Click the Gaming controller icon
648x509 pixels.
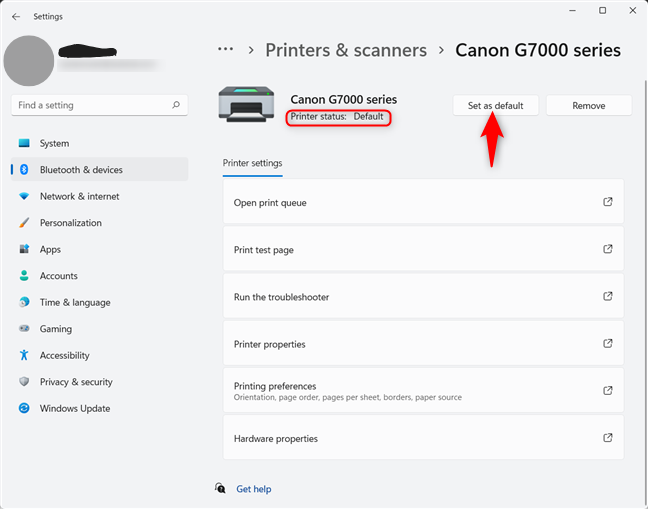click(x=24, y=328)
